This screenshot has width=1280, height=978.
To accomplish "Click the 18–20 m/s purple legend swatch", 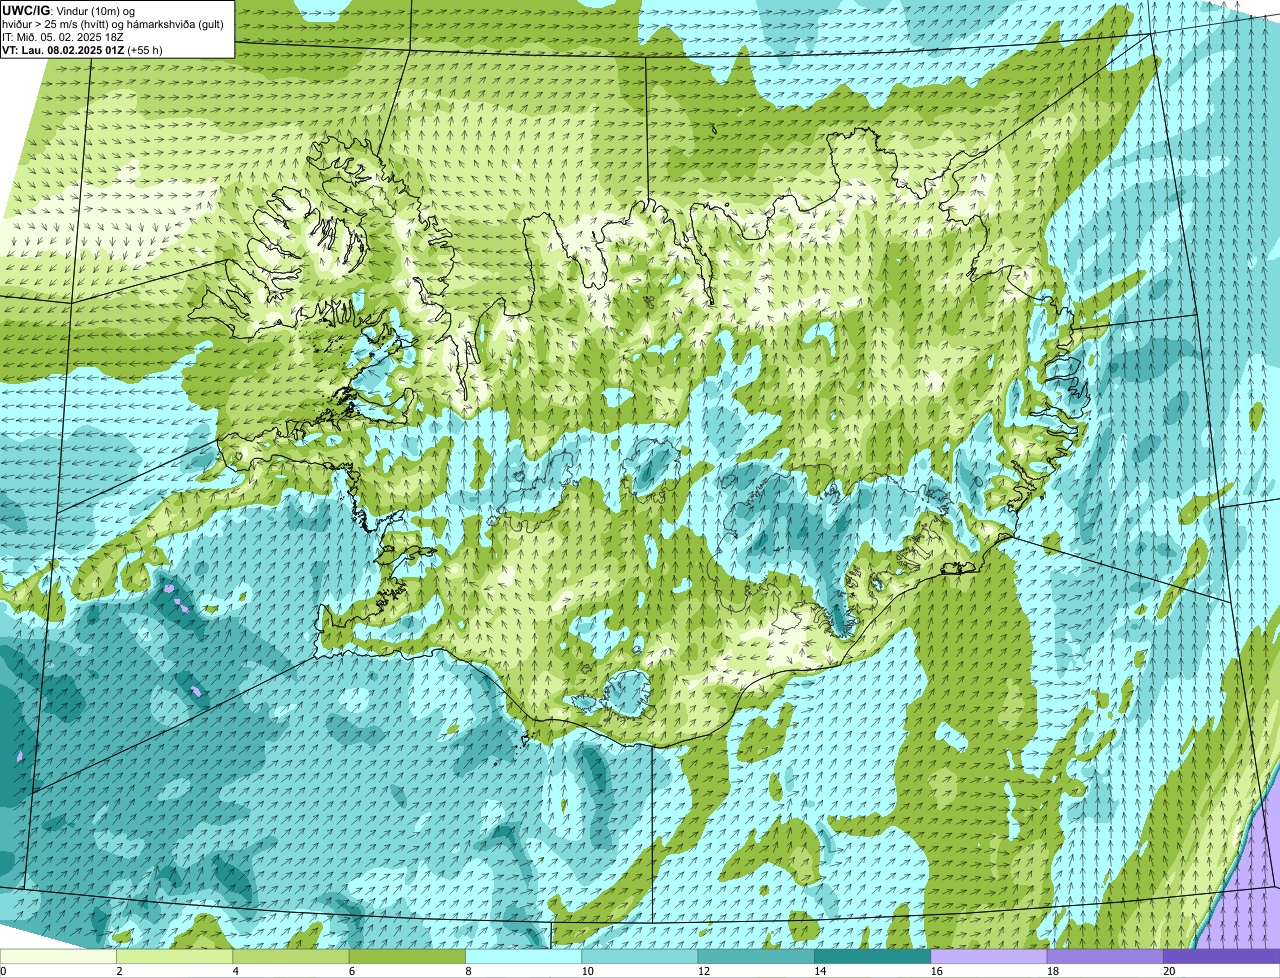I will [x=1105, y=956].
